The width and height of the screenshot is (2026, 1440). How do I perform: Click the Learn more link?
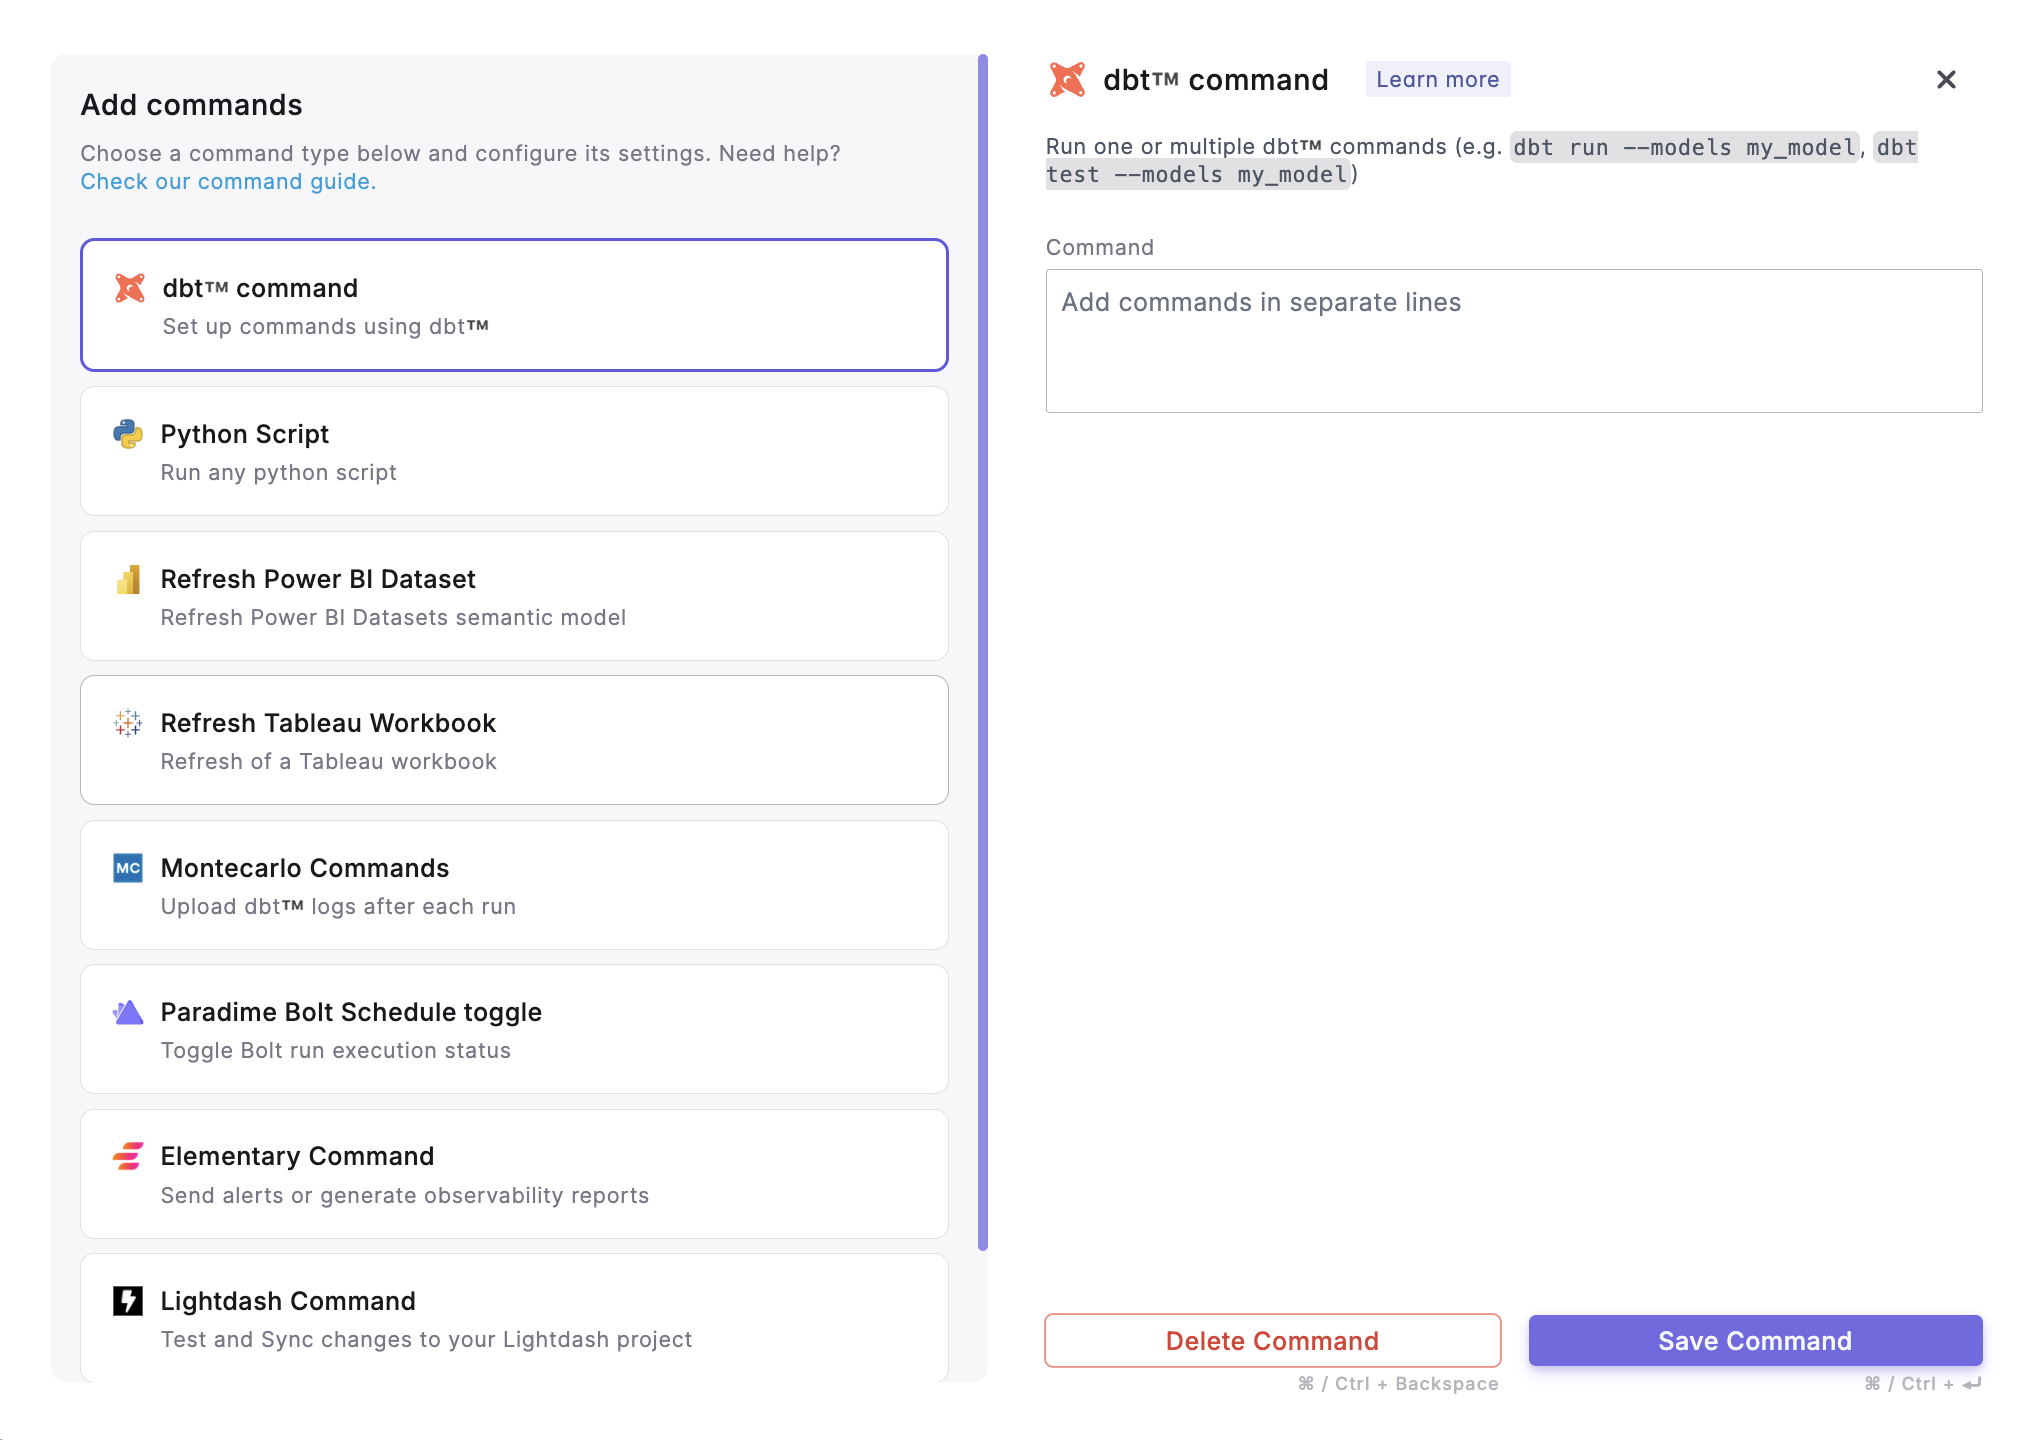click(1437, 80)
